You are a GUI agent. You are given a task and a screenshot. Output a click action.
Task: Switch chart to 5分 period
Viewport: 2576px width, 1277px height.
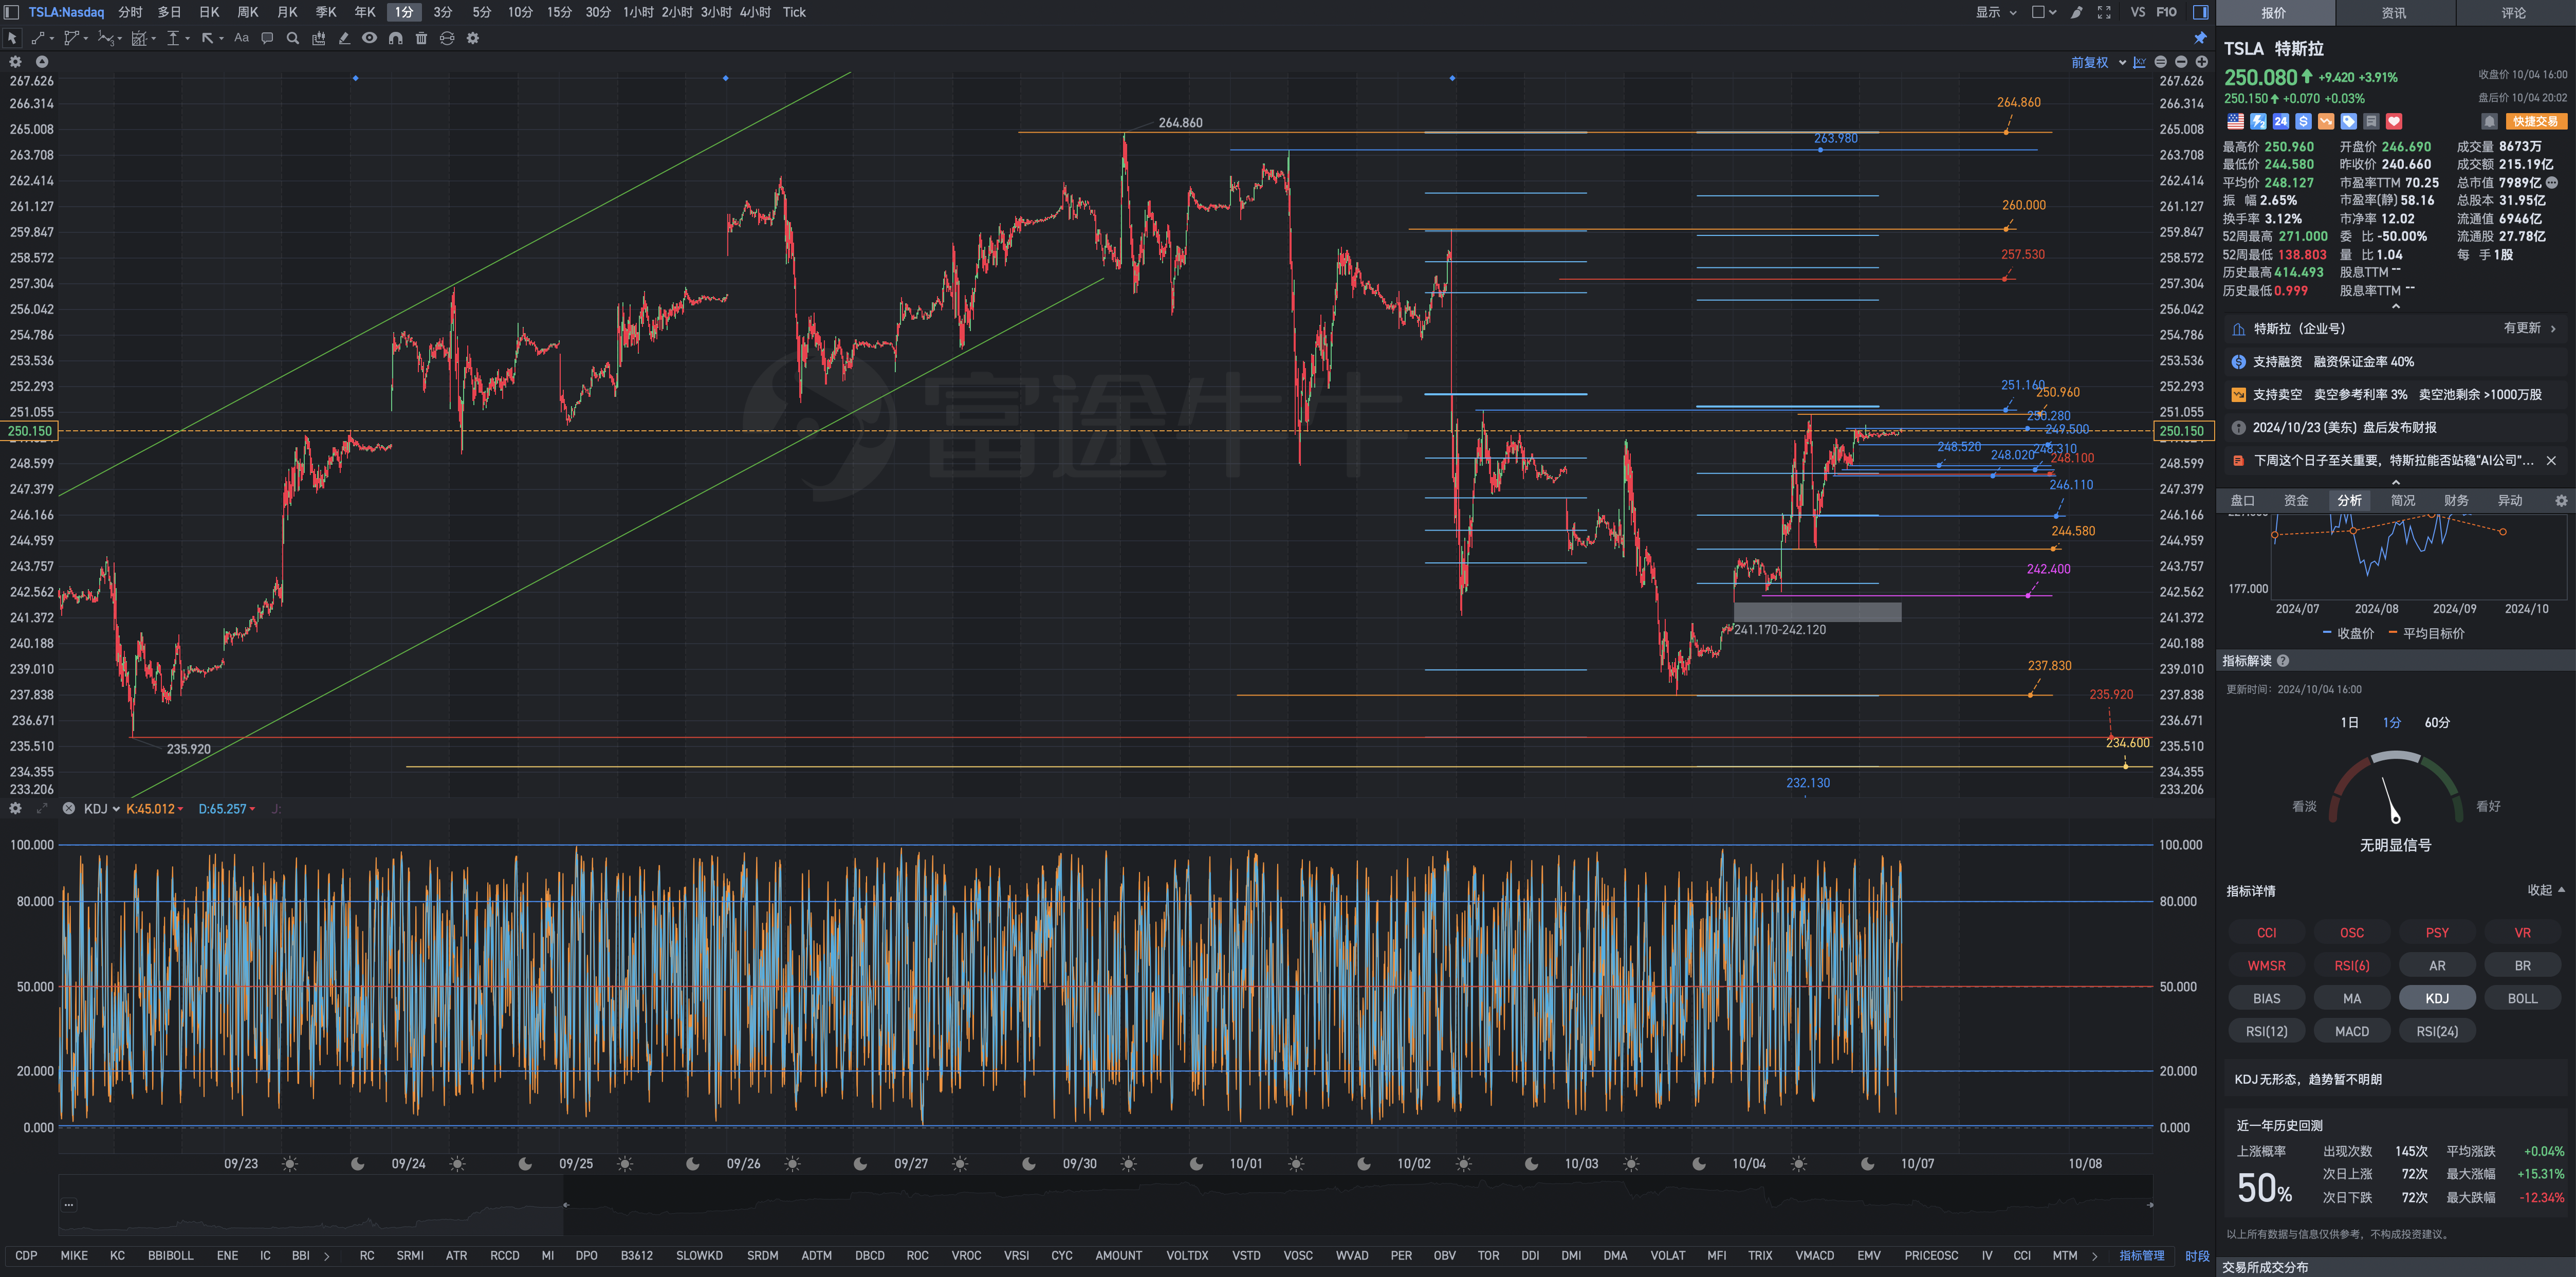tap(482, 12)
